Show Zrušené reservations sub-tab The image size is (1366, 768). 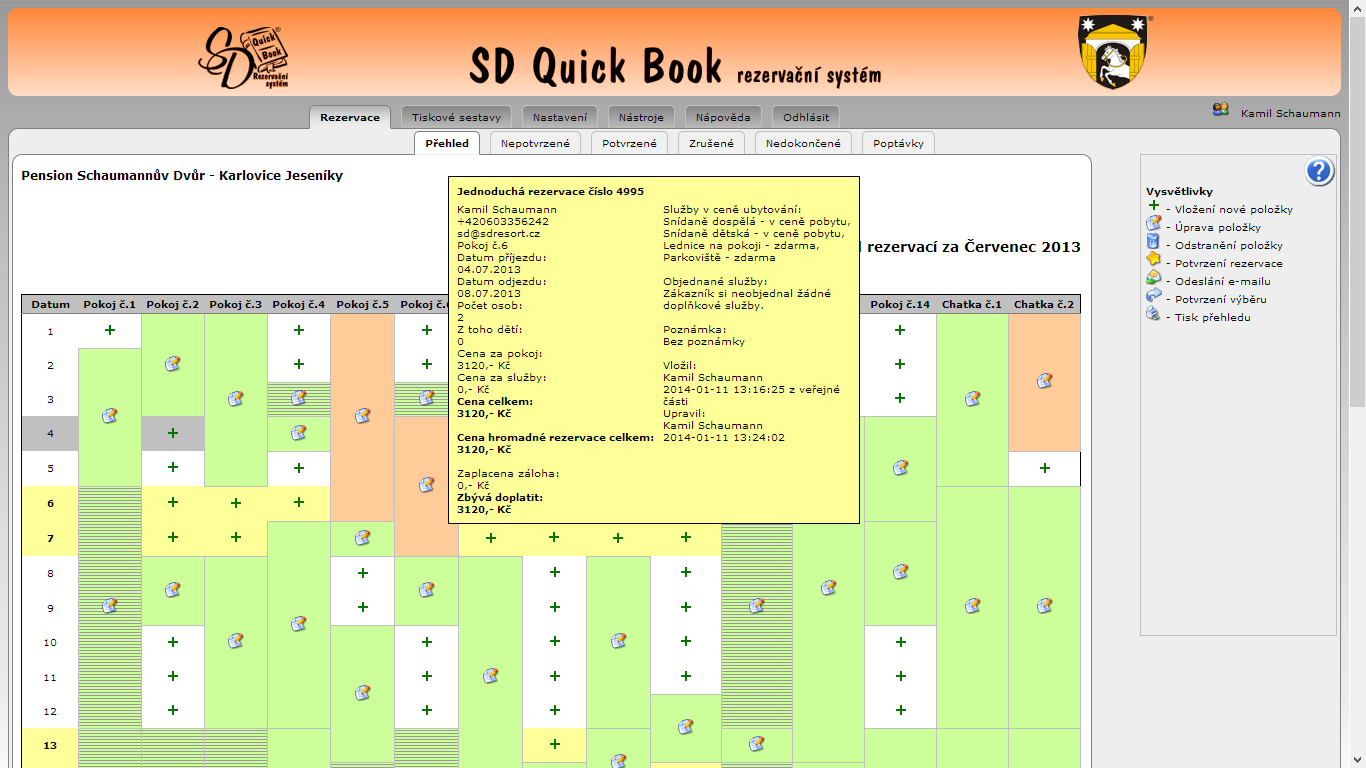click(x=712, y=144)
